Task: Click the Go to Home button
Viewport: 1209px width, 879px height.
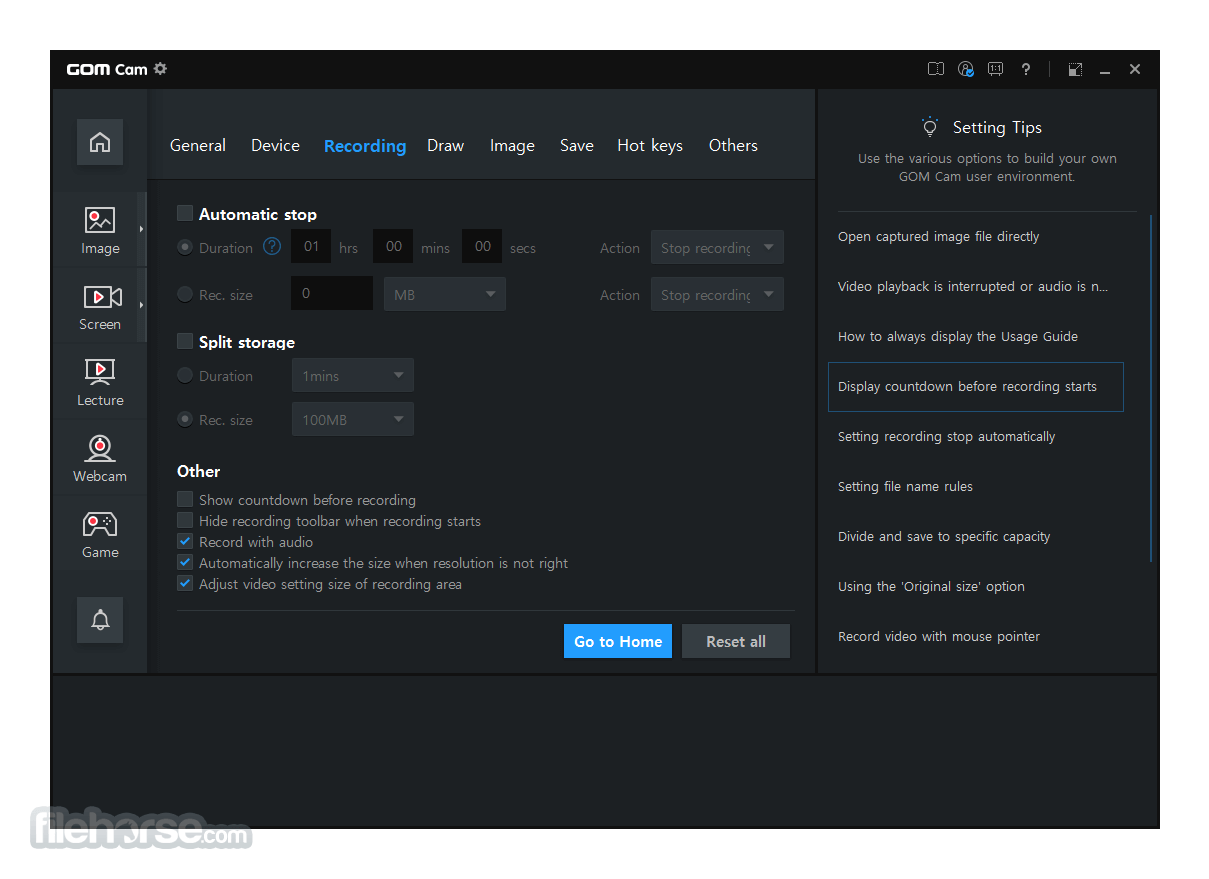Action: [x=618, y=641]
